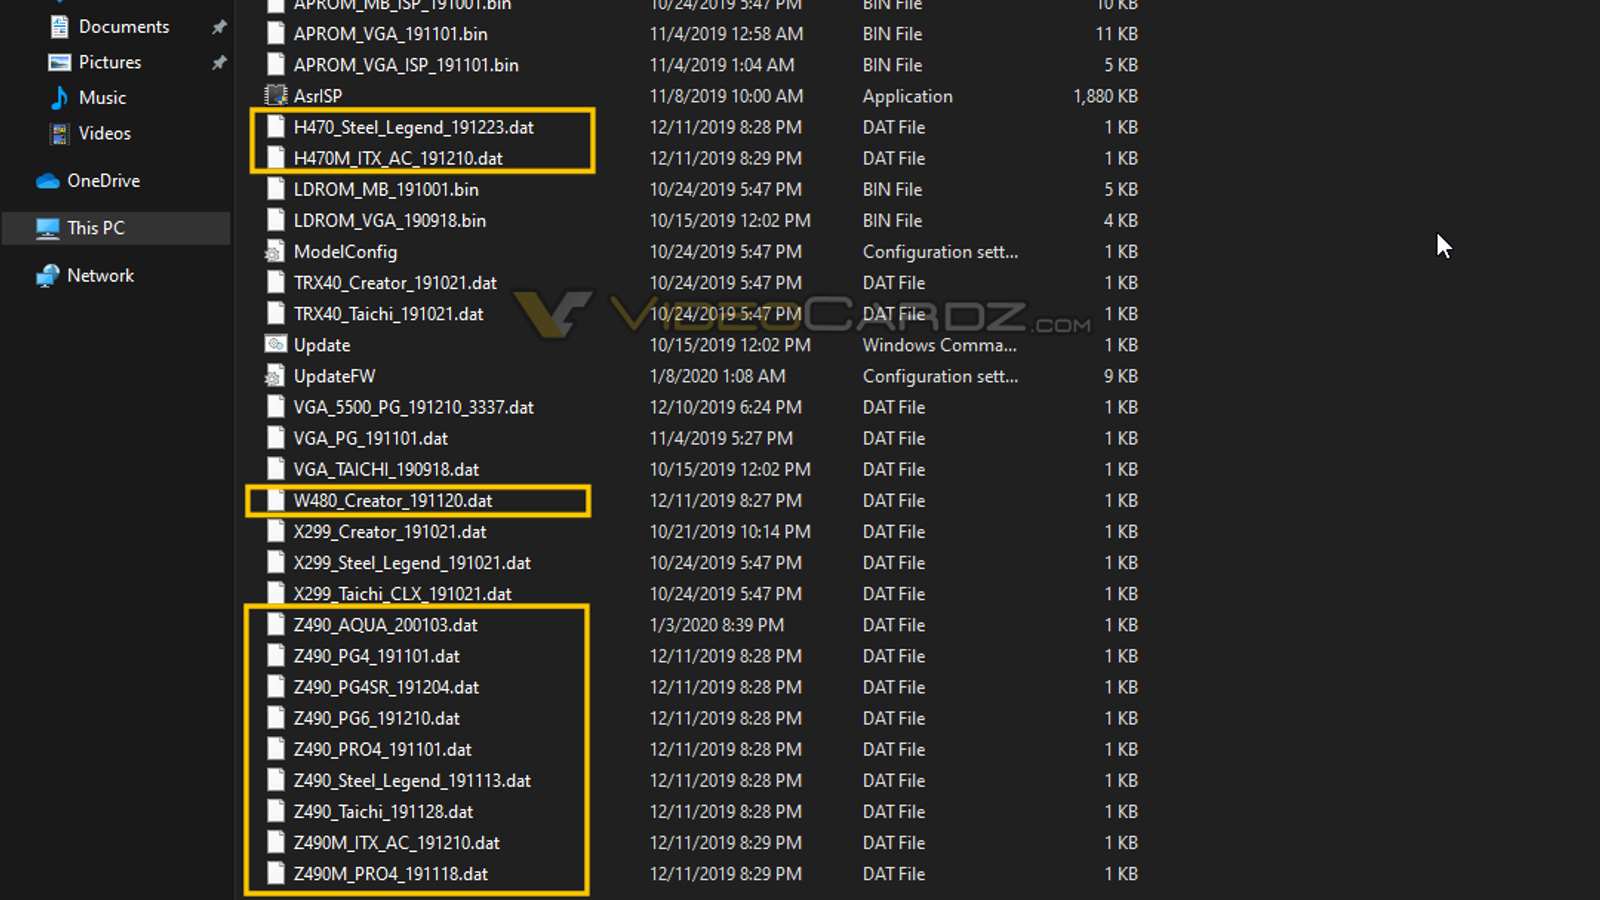Click the Update command script icon
This screenshot has width=1600, height=900.
275,345
